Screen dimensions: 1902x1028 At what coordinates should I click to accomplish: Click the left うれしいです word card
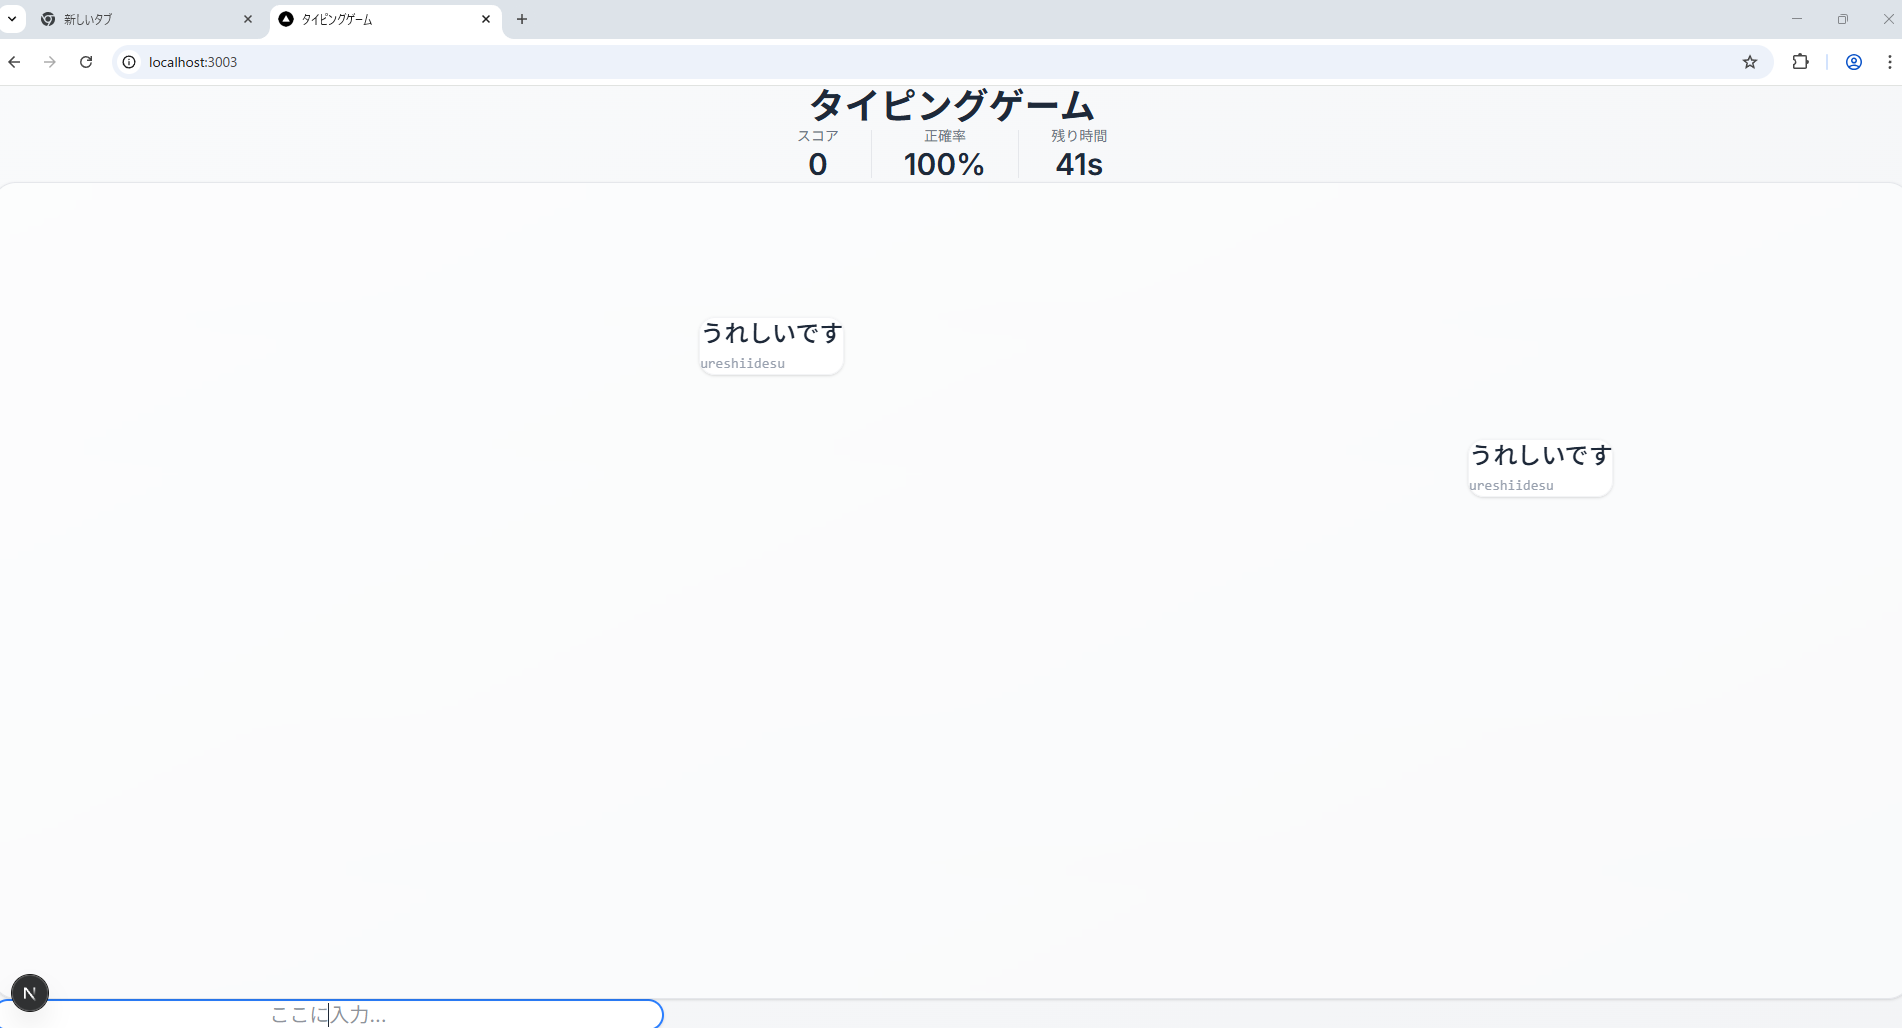(771, 345)
